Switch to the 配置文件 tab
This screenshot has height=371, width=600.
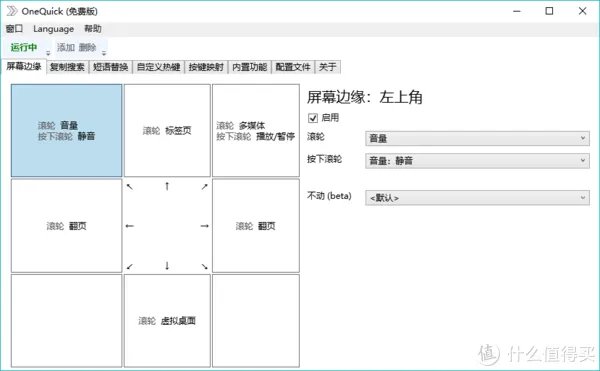point(293,67)
